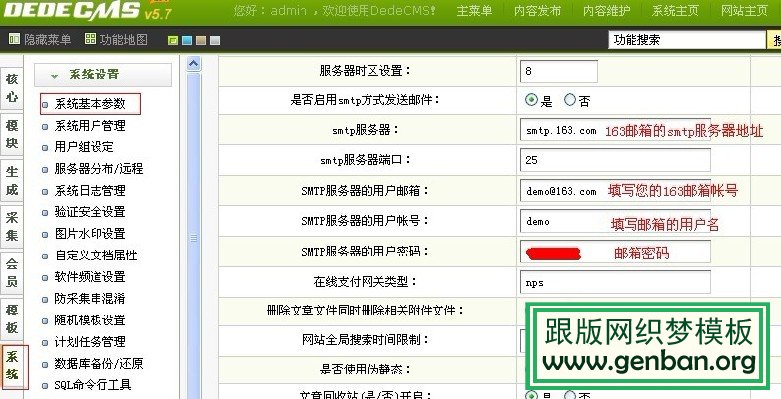Switch to the 模块 side tab
Screen dimensions: 781x399
[11, 134]
